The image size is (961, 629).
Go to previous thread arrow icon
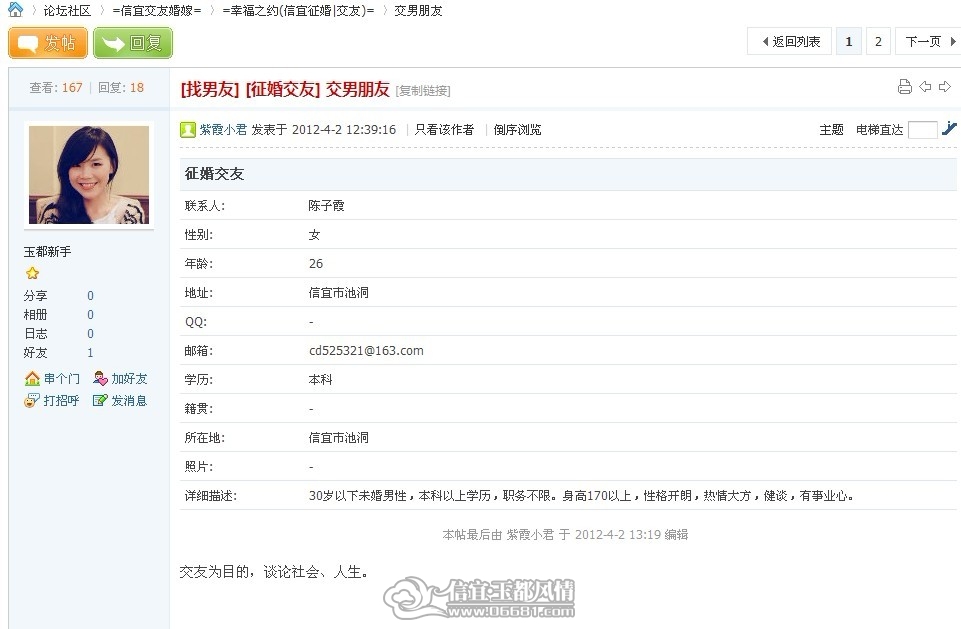[925, 86]
